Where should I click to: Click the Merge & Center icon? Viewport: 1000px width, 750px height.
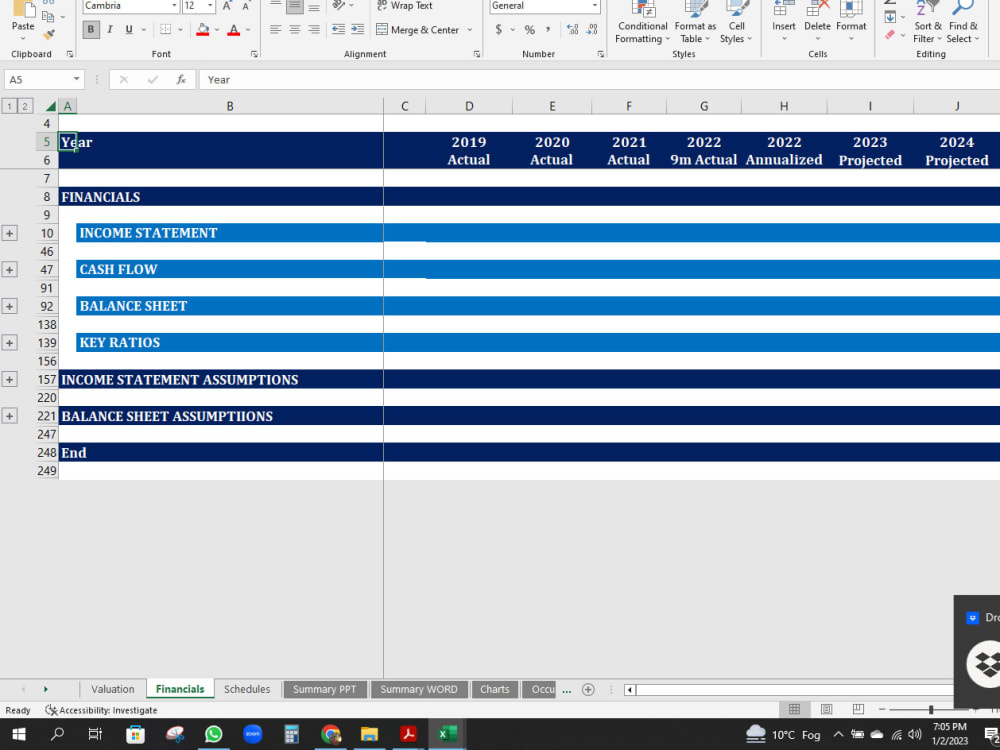(x=382, y=29)
